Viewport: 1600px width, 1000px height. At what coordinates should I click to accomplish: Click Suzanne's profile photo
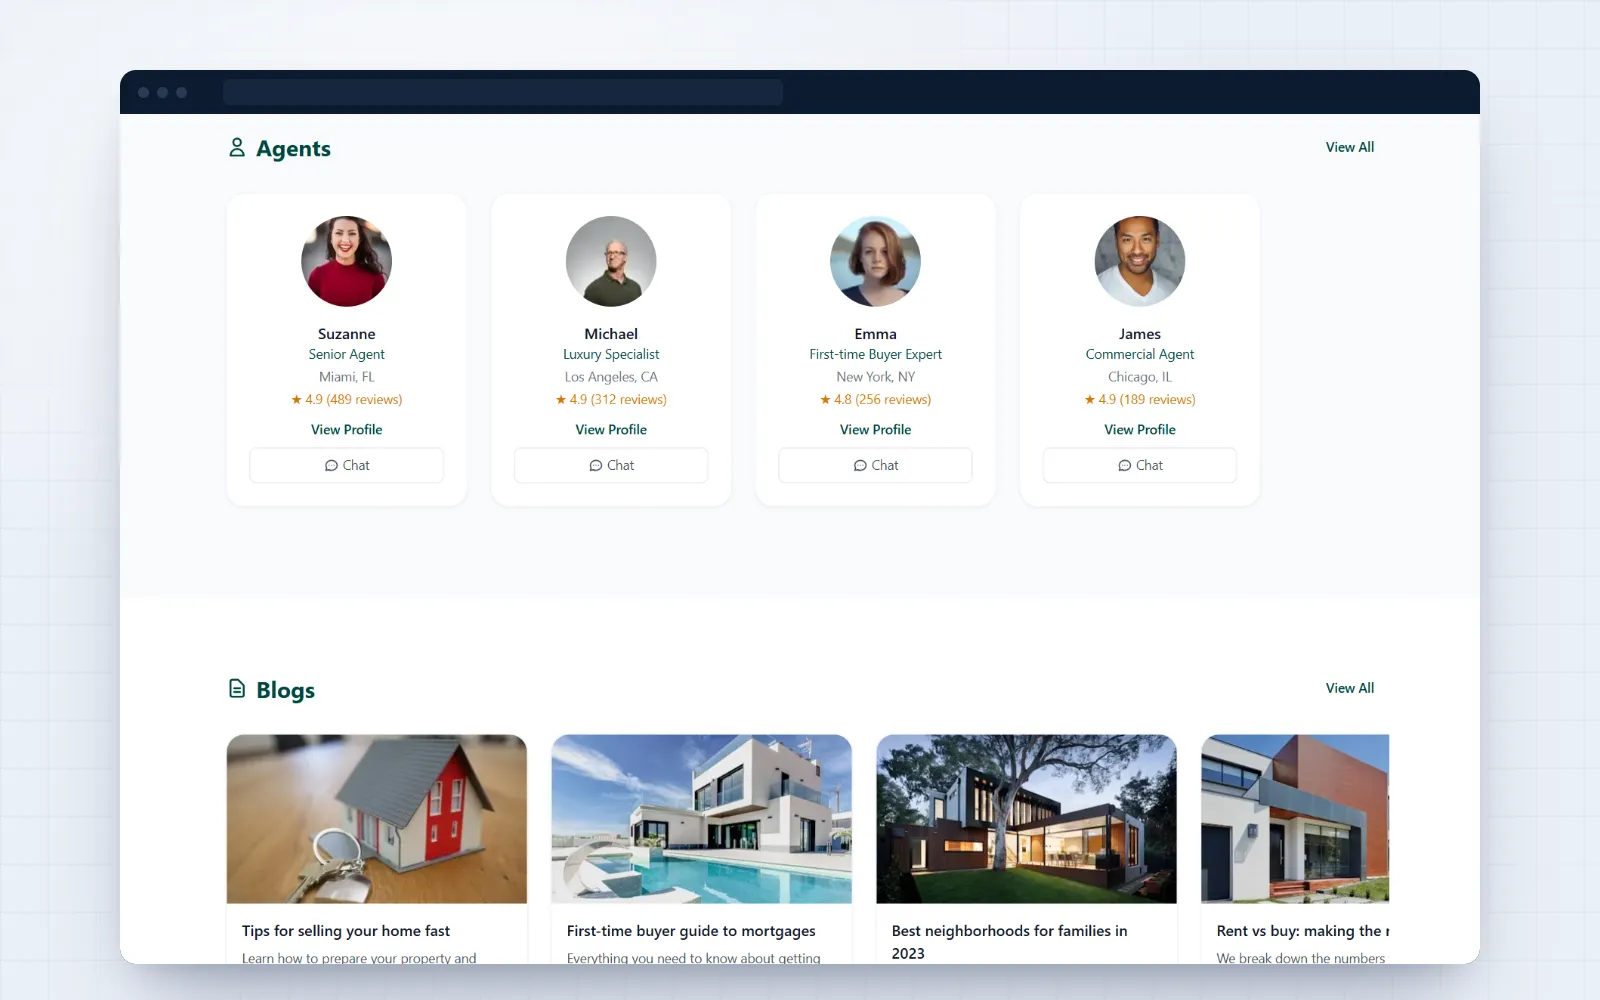tap(346, 261)
